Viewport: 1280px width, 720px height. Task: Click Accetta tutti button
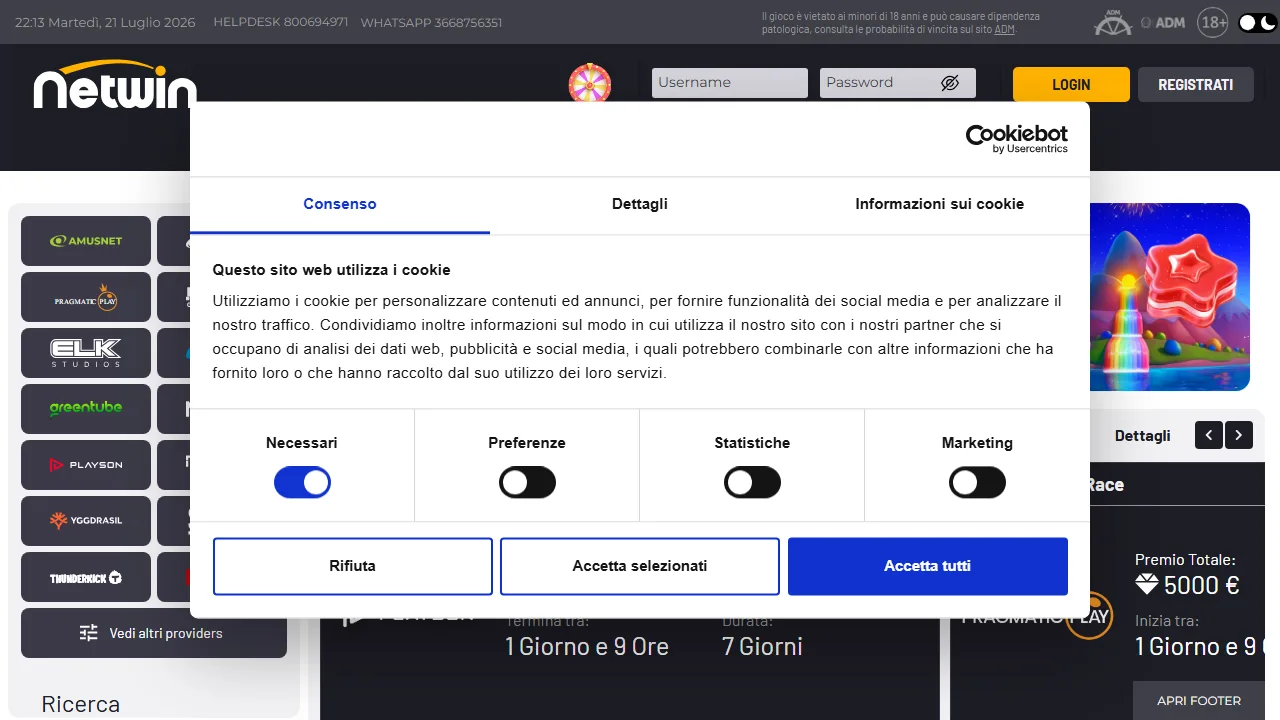click(x=928, y=566)
